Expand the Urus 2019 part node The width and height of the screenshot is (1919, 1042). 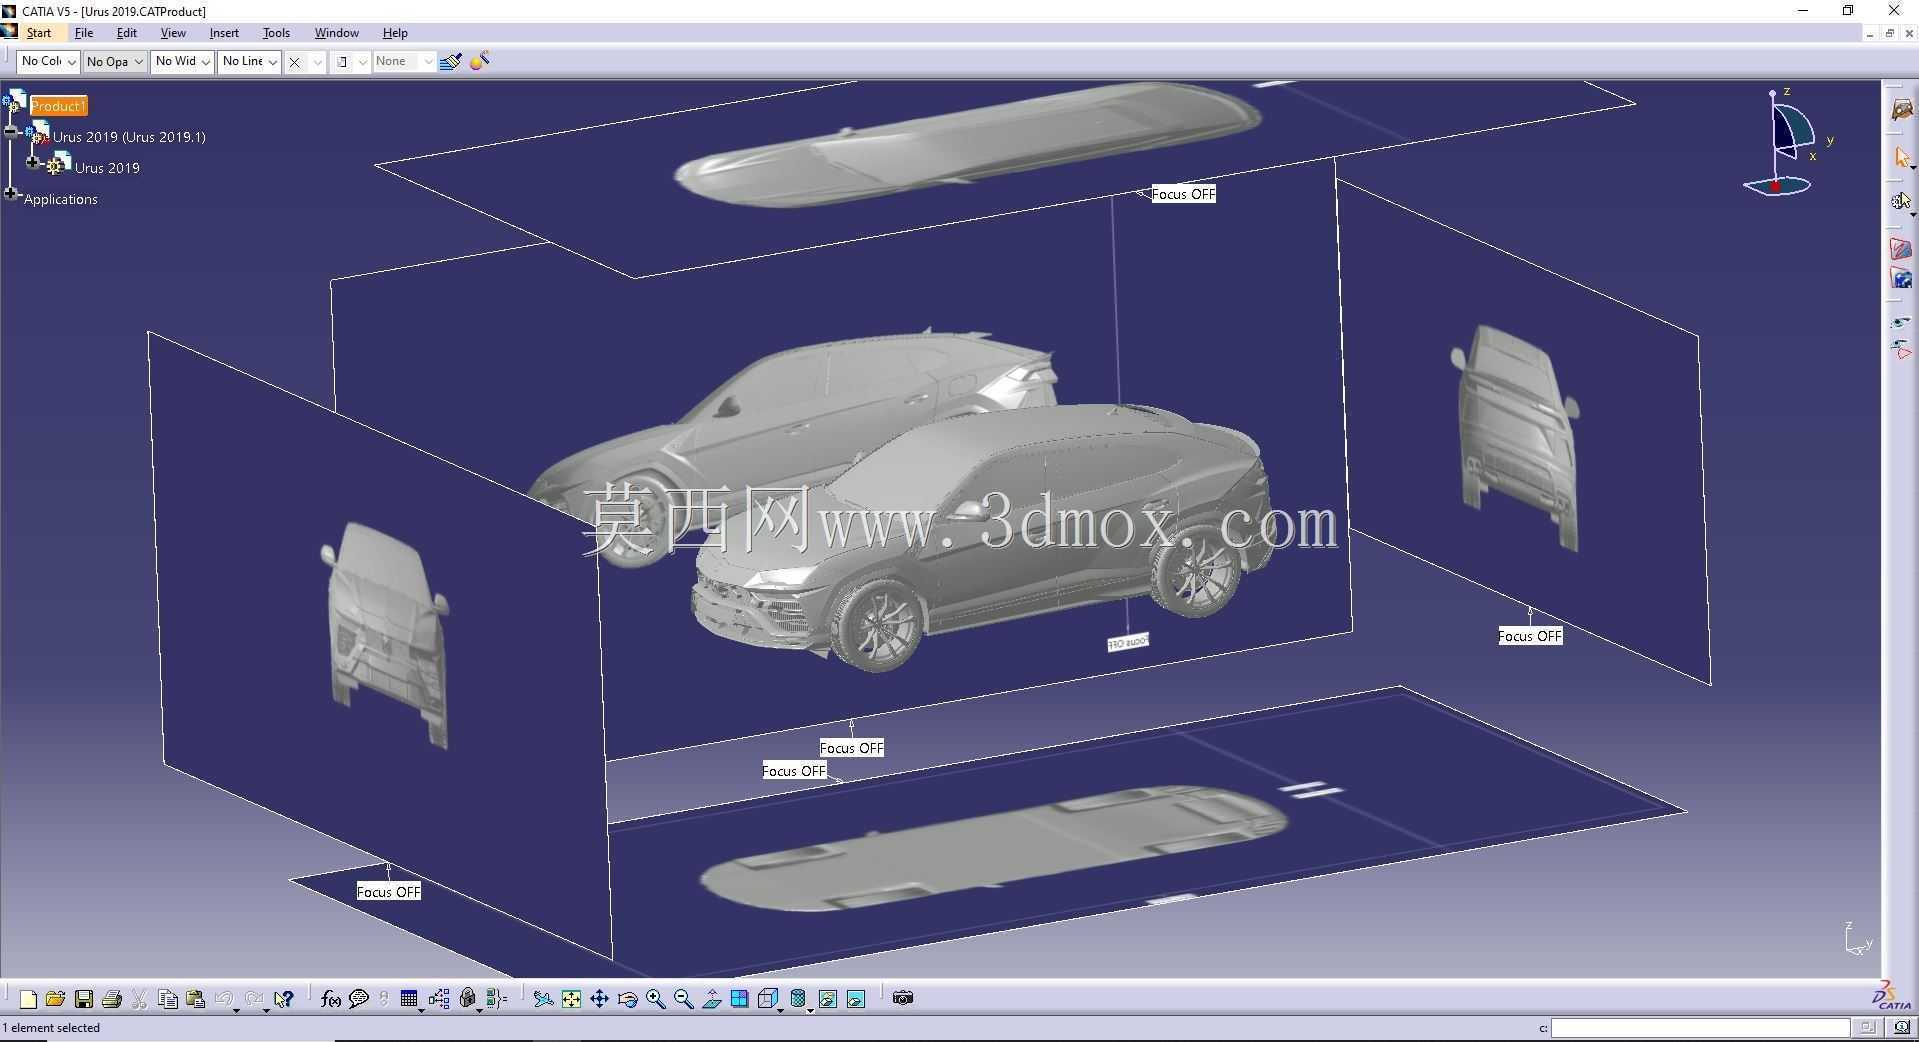(x=33, y=162)
